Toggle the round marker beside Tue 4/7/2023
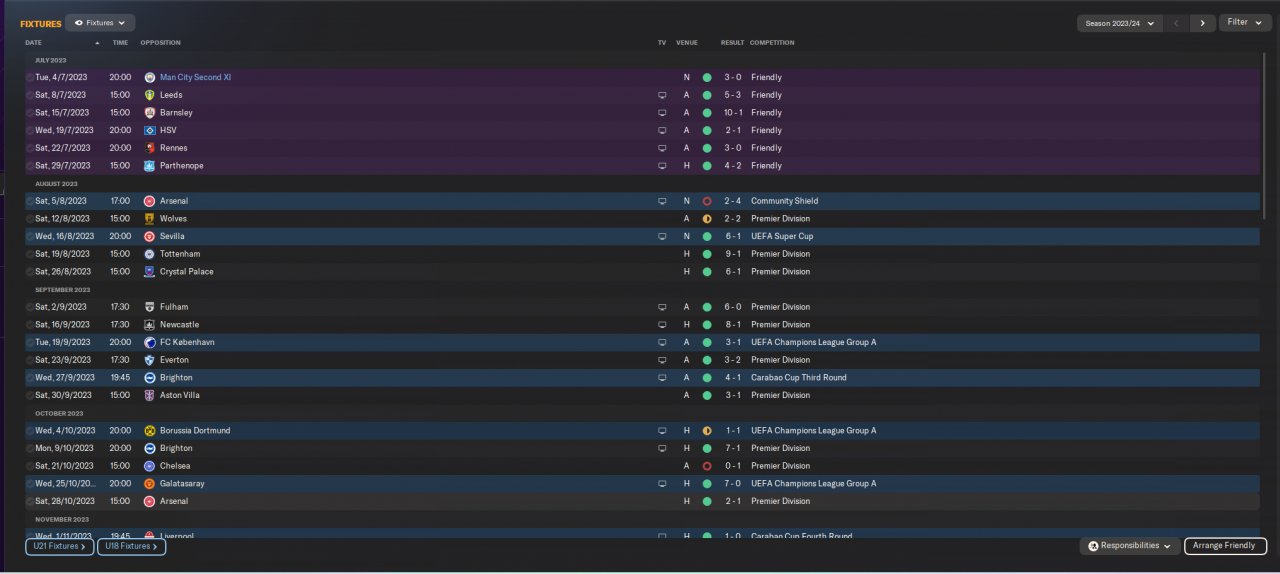The image size is (1280, 574). pos(29,77)
